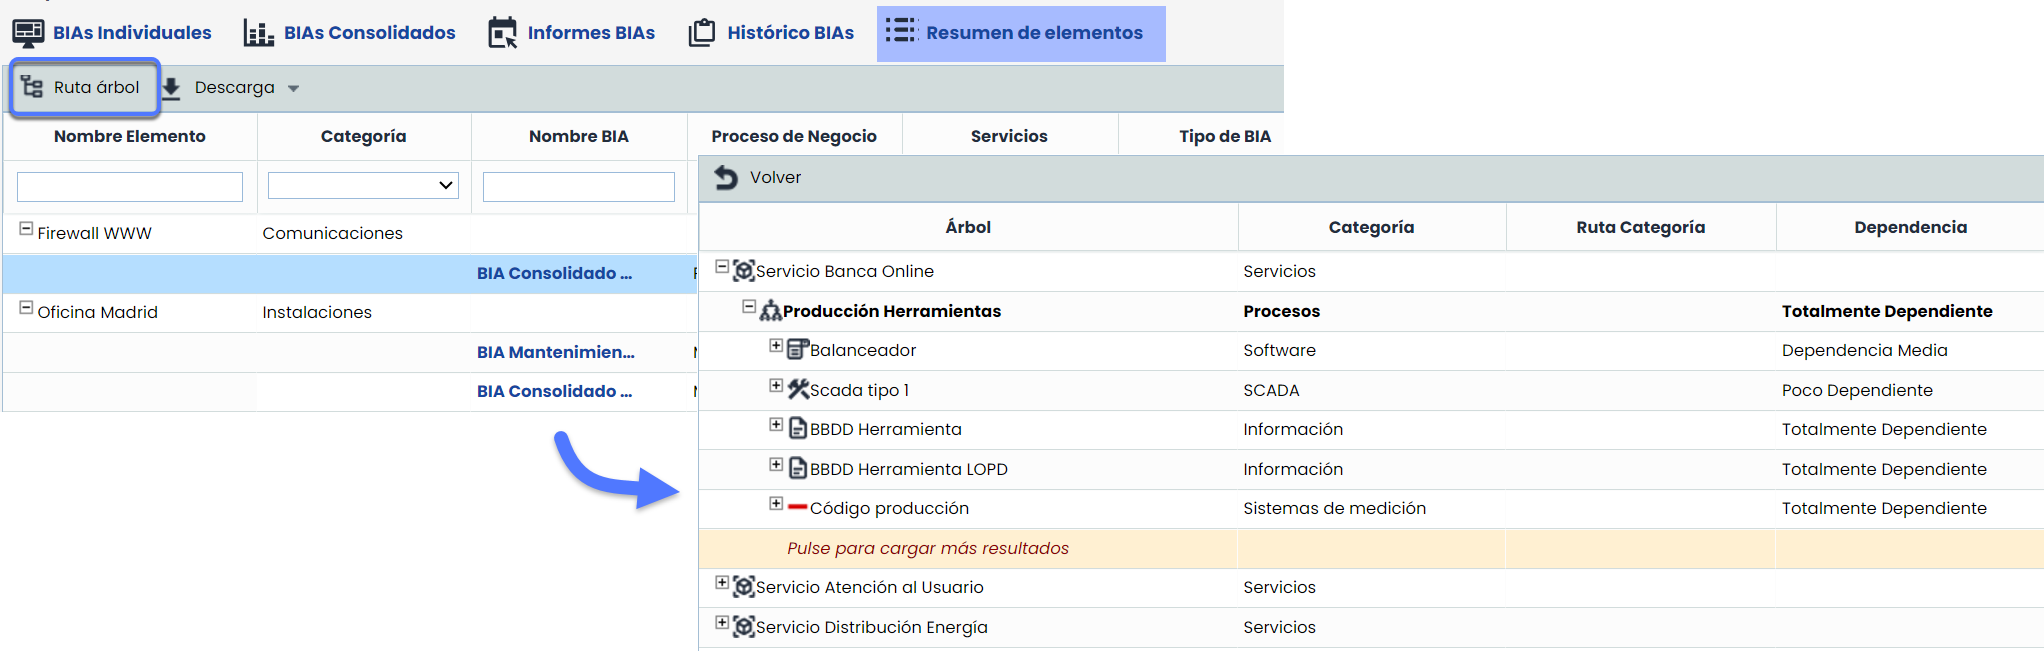Switch to Resumen de elementos tab

[1020, 33]
